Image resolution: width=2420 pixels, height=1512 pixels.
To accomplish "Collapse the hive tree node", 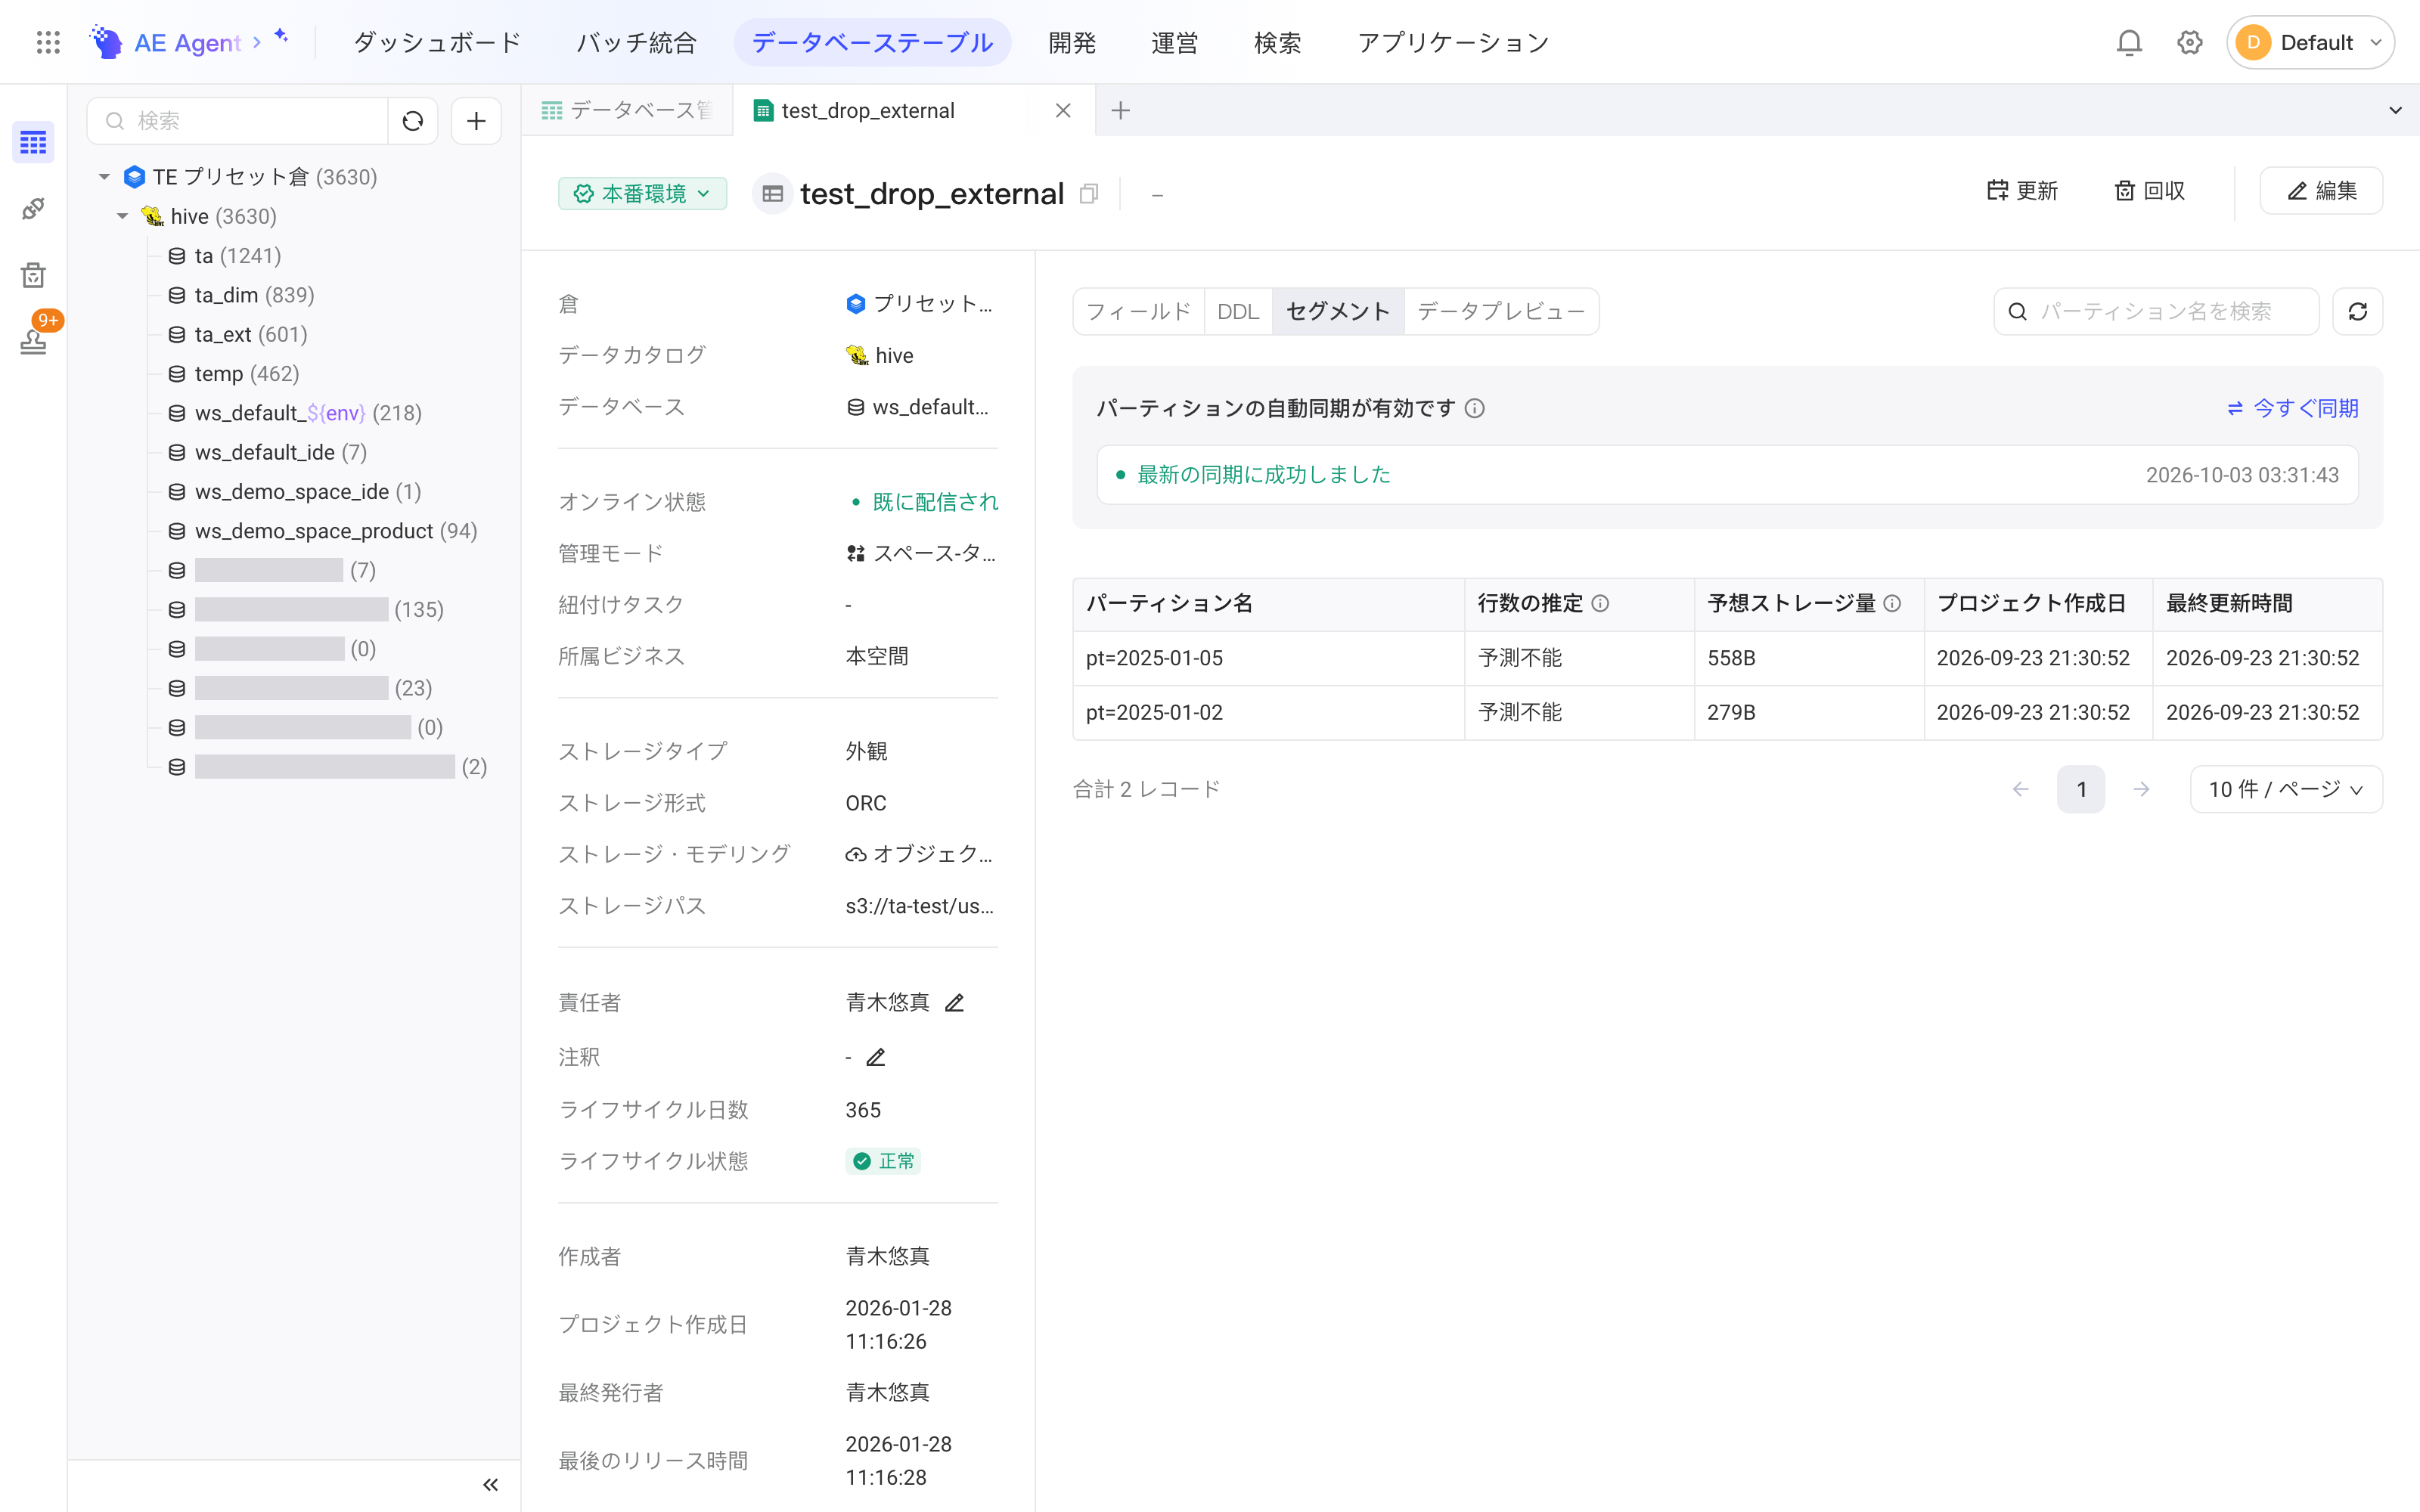I will pyautogui.click(x=123, y=216).
